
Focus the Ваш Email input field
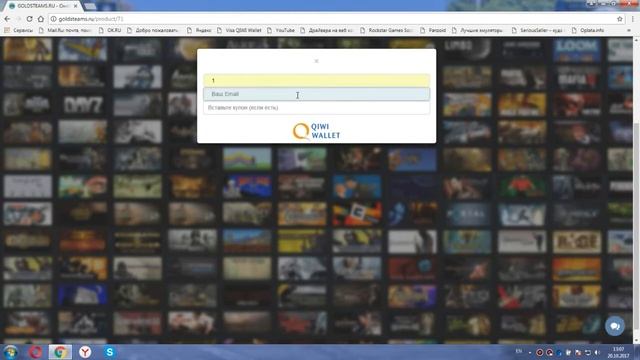pos(316,94)
